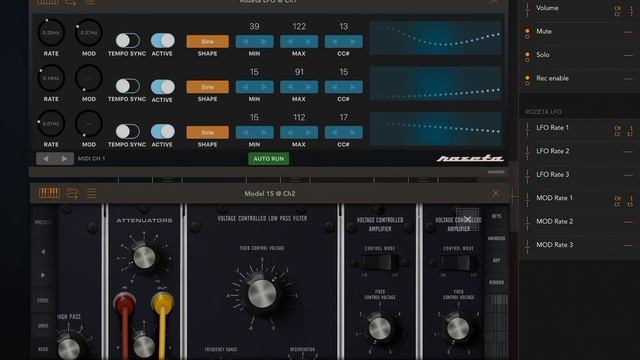Image resolution: width=640 pixels, height=360 pixels.
Task: Toggle the Mute parameter indicator
Action: click(x=527, y=33)
